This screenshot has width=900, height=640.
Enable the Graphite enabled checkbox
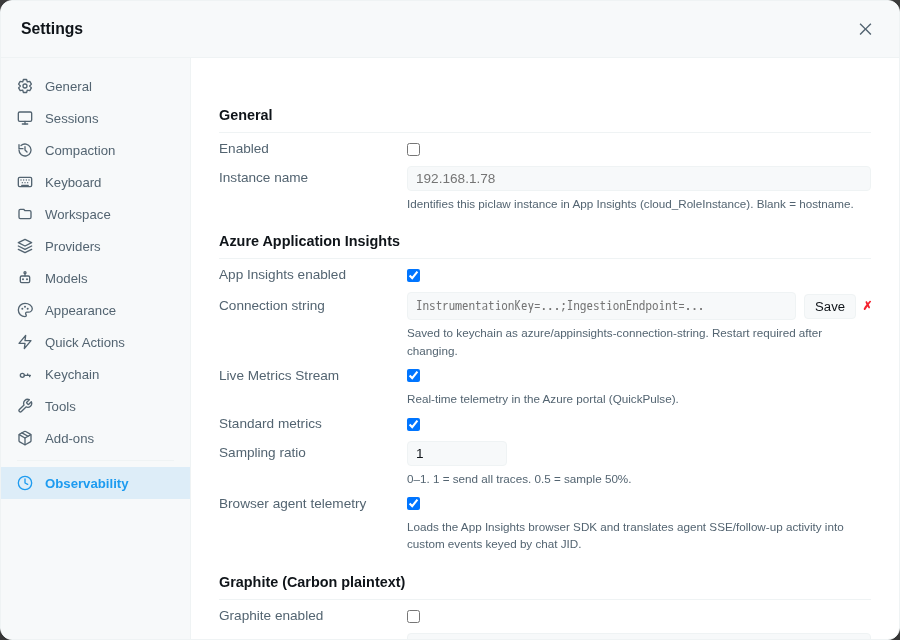coord(413,616)
